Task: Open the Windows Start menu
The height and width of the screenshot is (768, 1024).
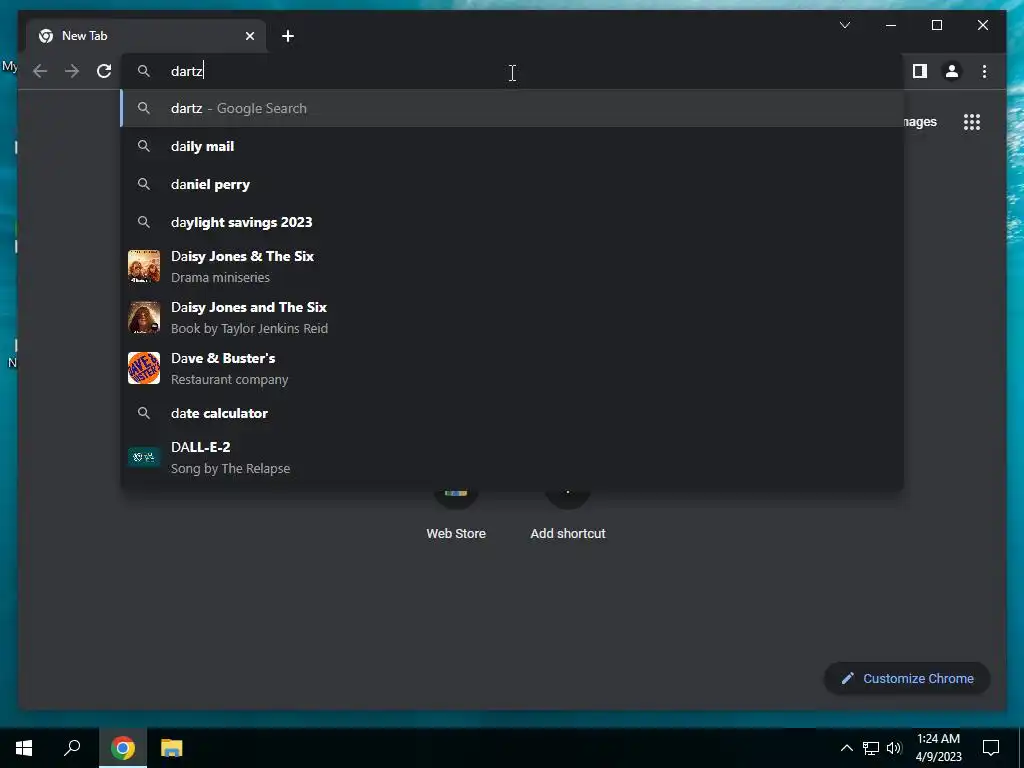Action: (24, 748)
